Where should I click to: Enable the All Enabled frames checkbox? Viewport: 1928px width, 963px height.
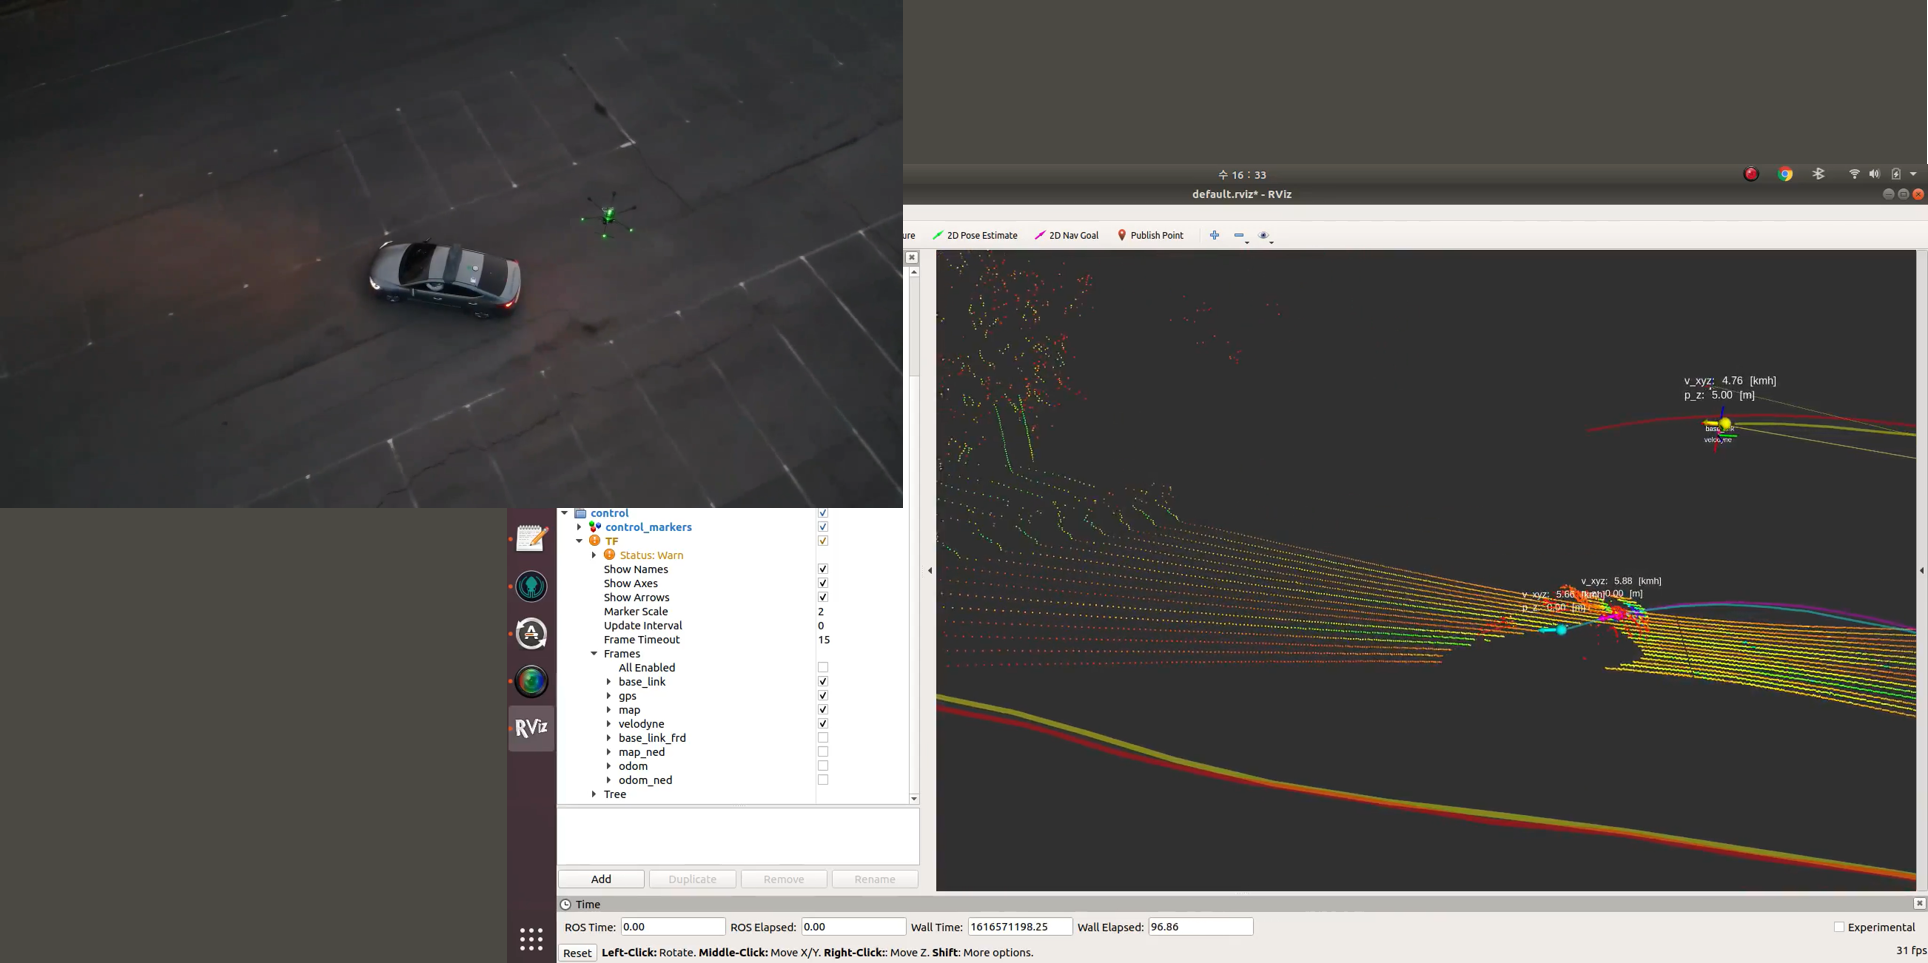tap(823, 666)
